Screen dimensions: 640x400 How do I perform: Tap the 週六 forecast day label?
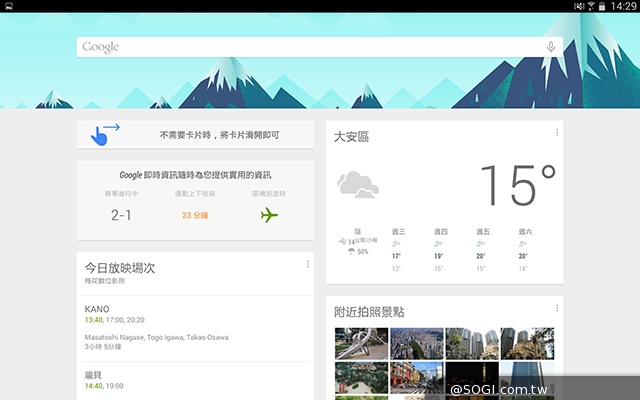pos(525,232)
